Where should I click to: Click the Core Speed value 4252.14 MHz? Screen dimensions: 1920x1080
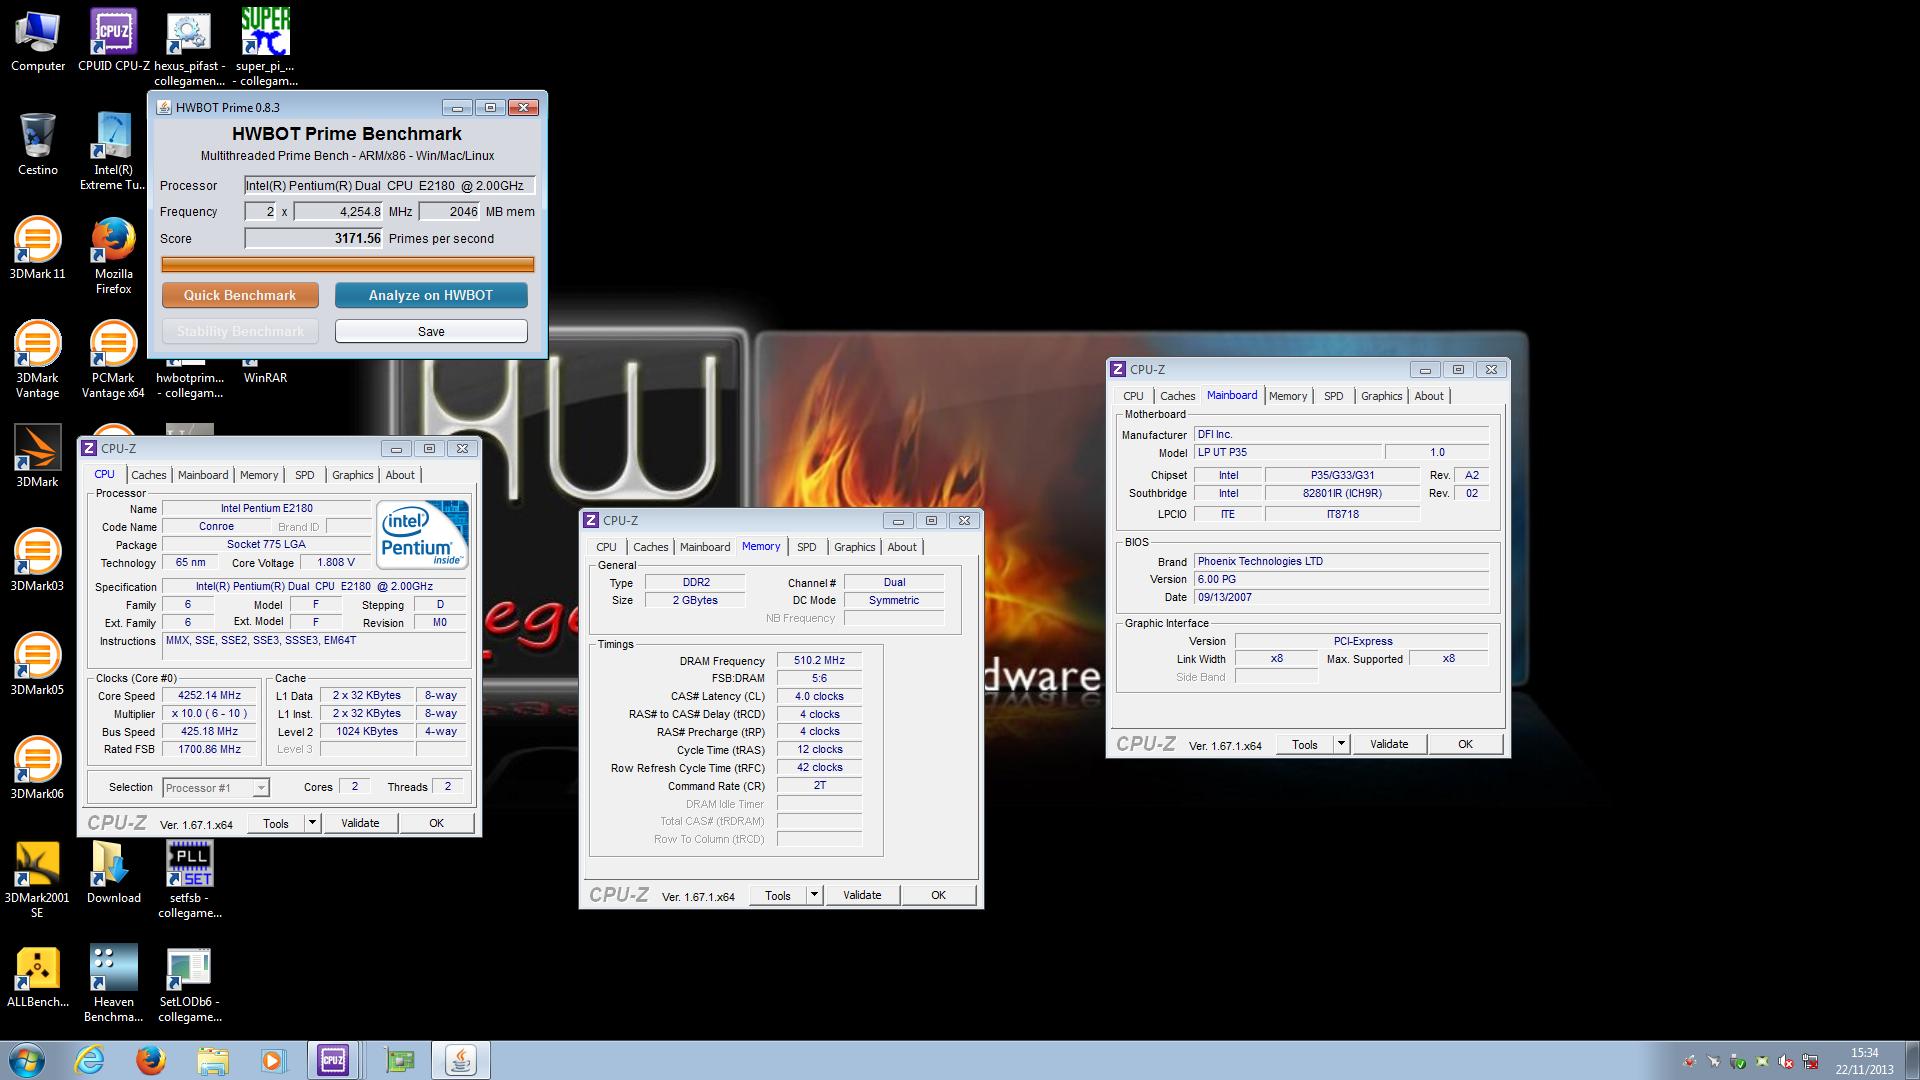click(x=209, y=696)
